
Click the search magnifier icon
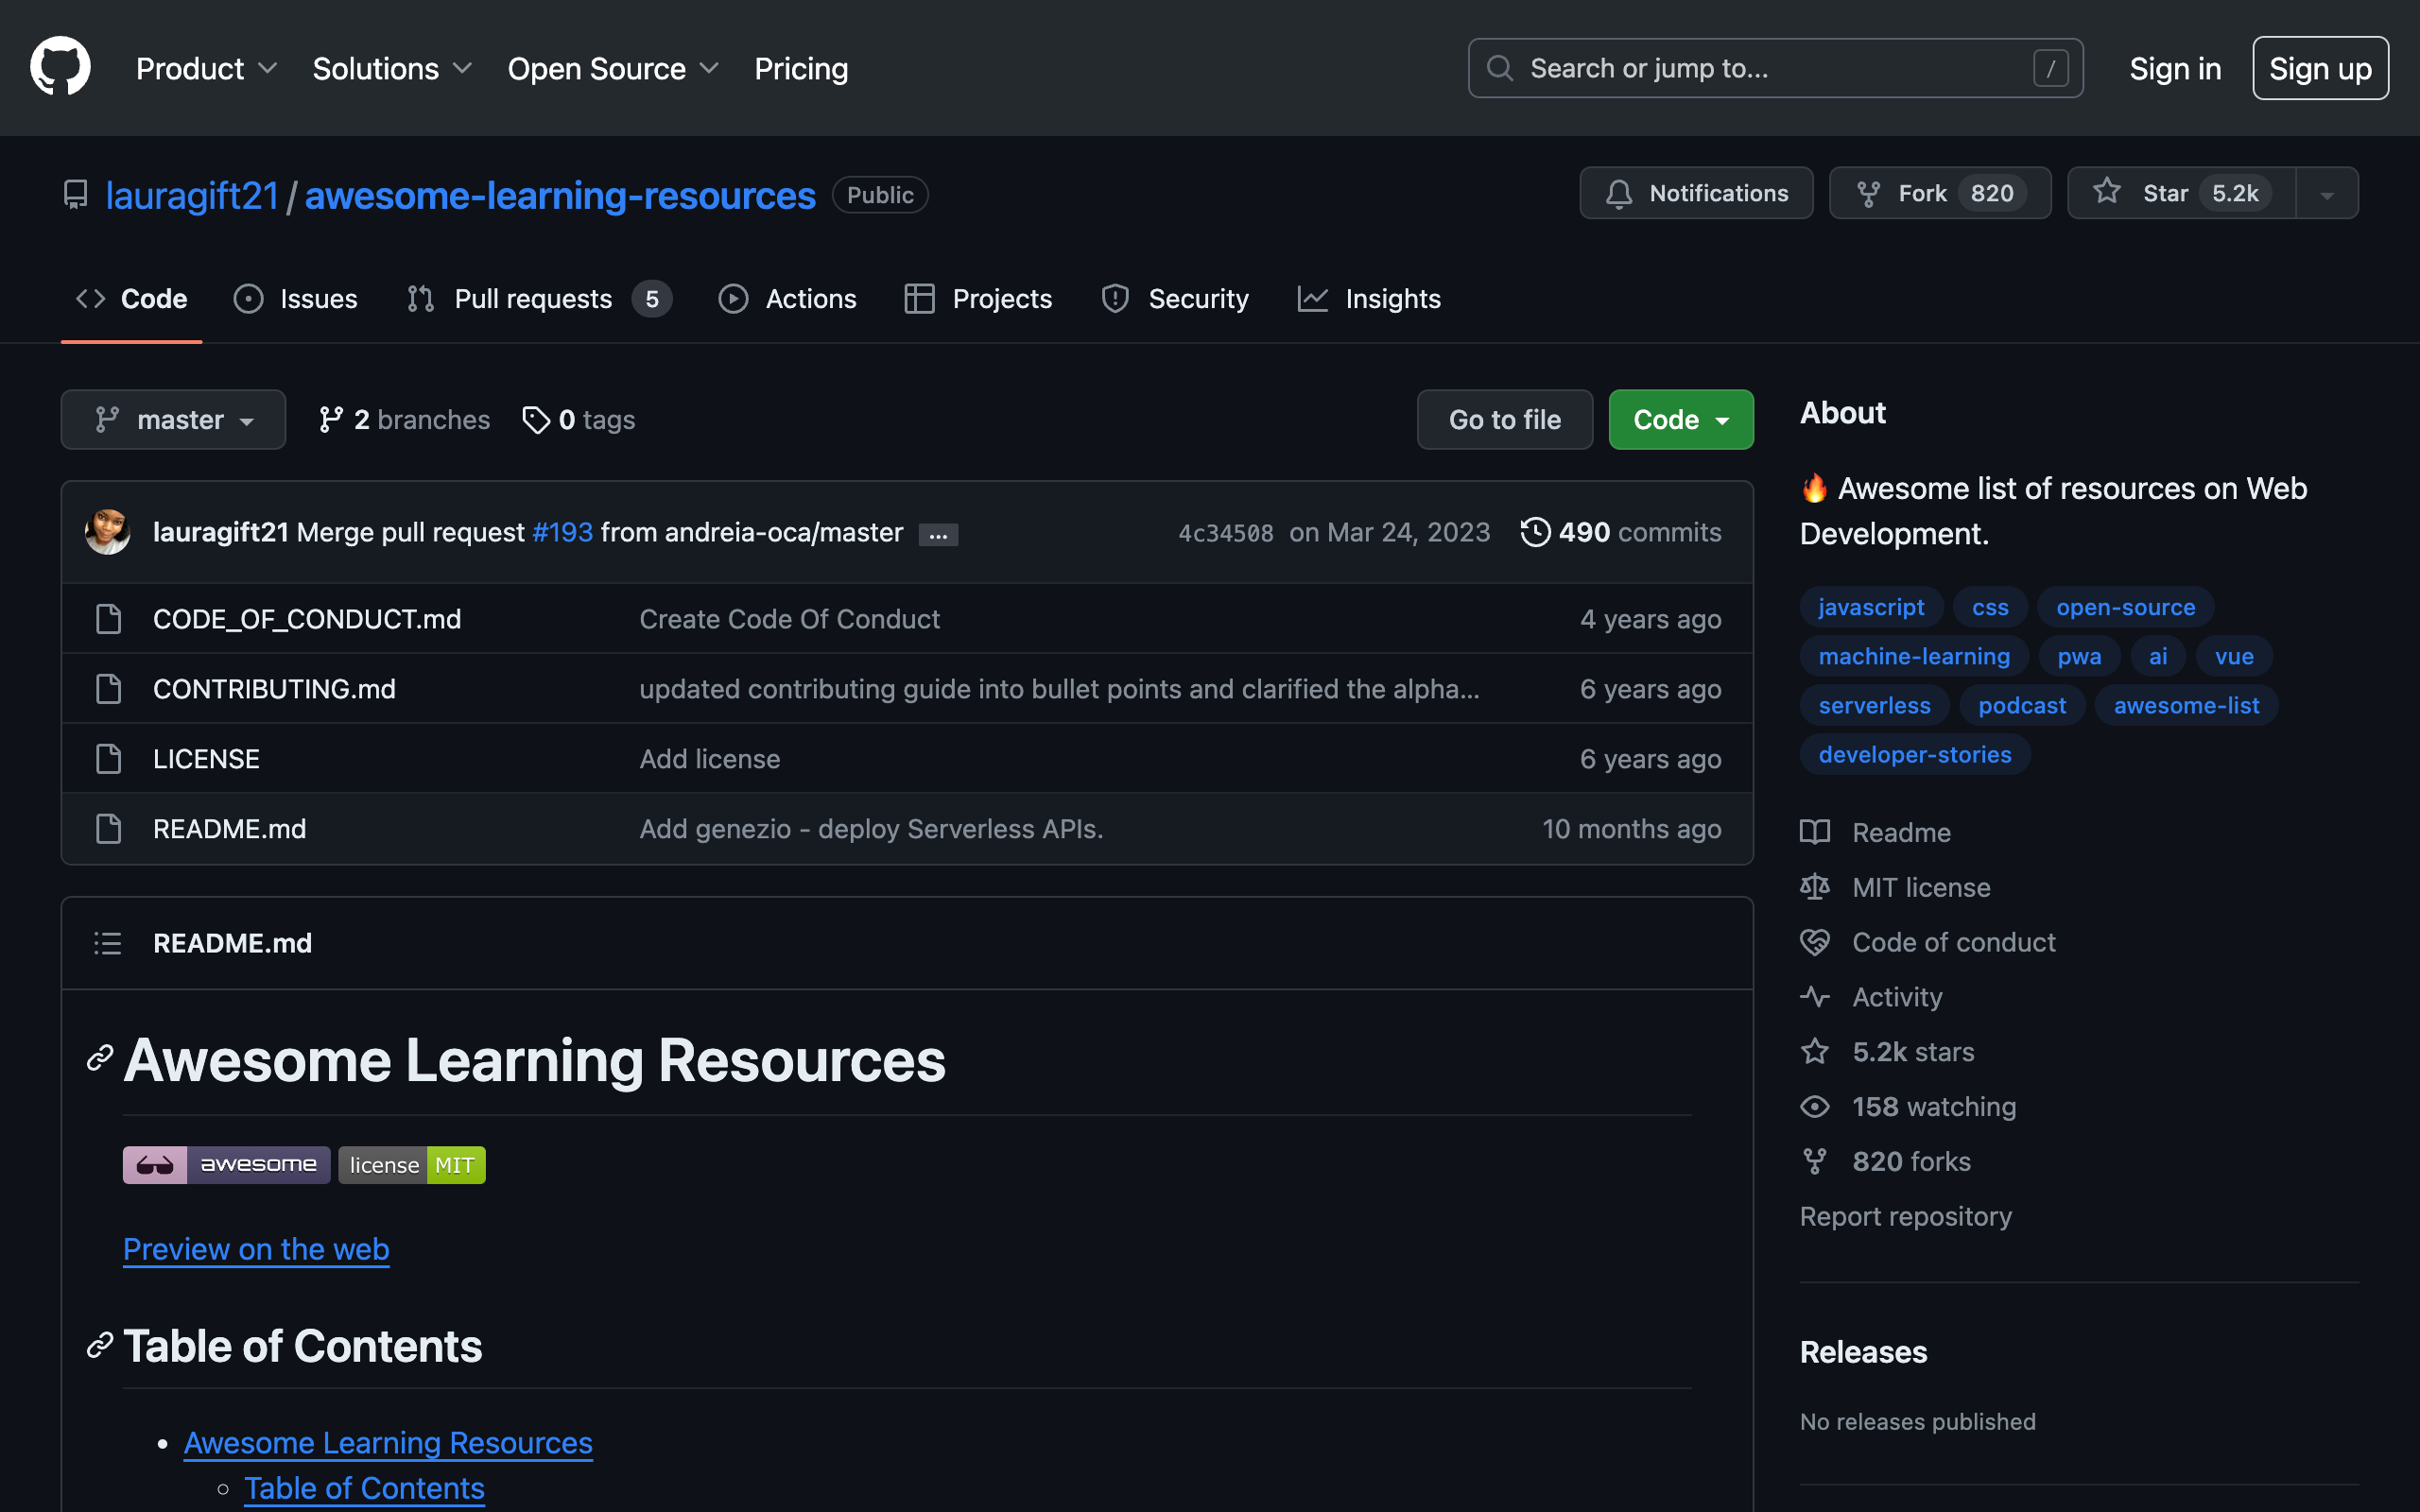(x=1500, y=68)
